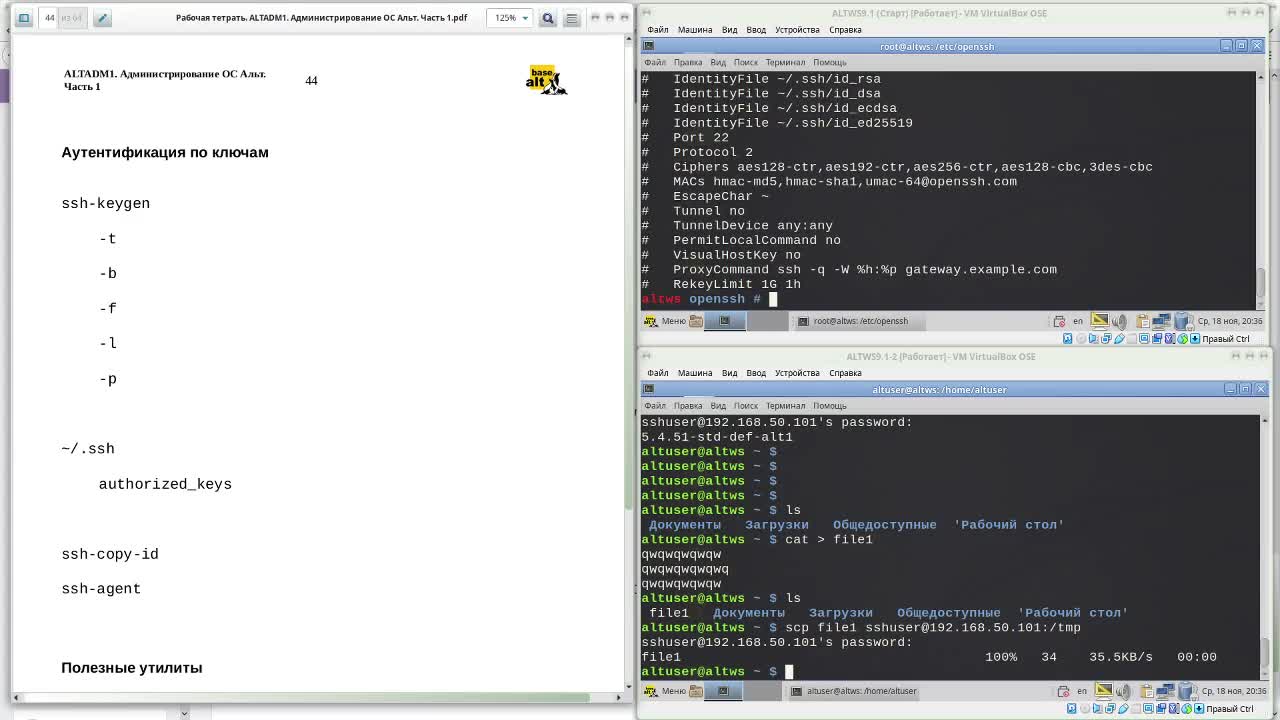Open the PDF viewer hamburger options menu
This screenshot has width=1280, height=720.
(x=572, y=18)
